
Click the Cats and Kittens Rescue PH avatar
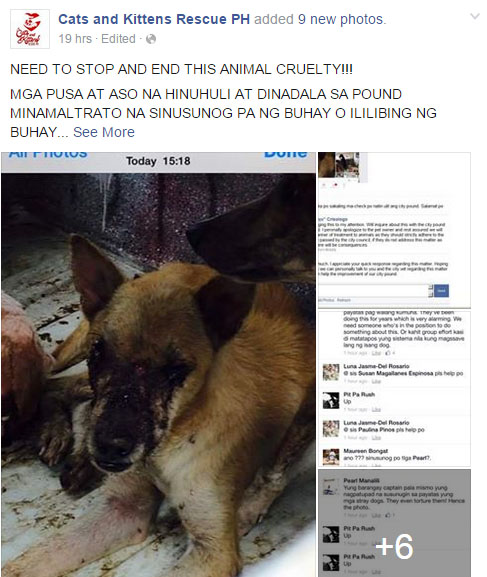pos(30,29)
